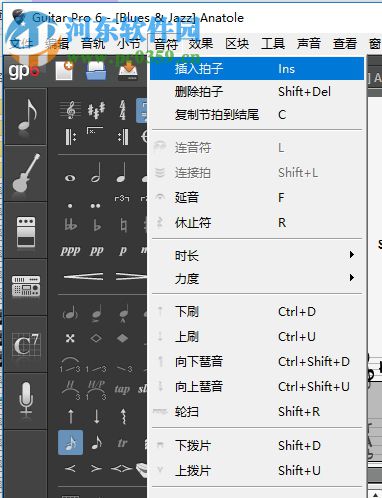Select the whole note duration
Viewport: 382px width, 498px height.
70,178
